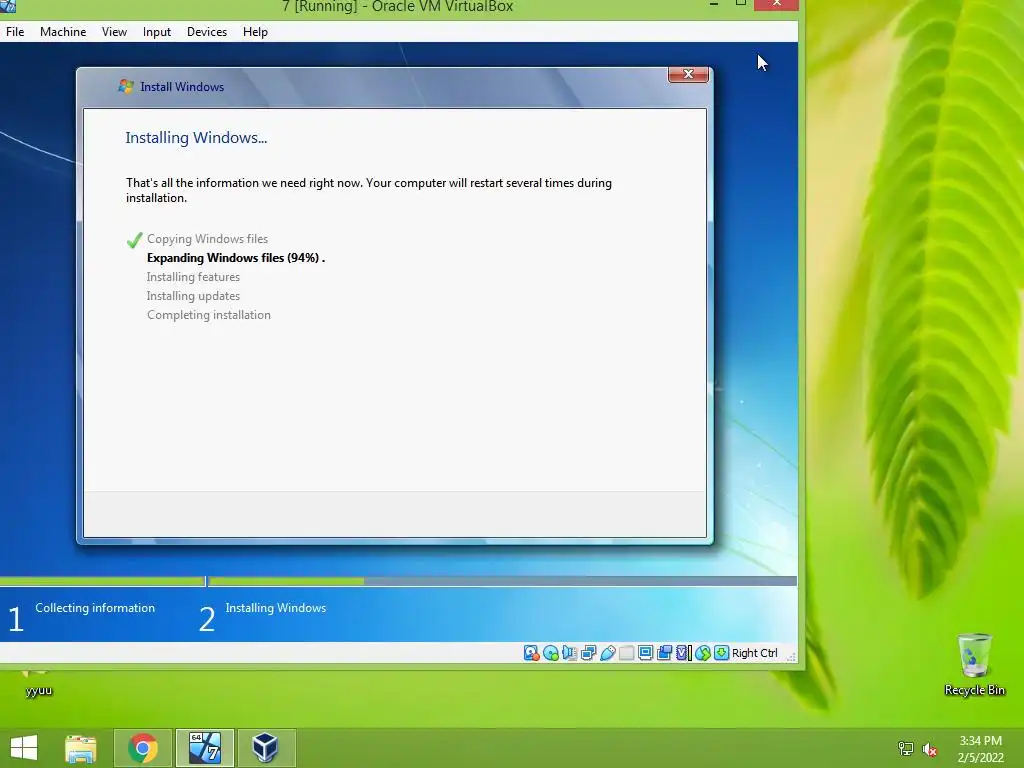Open File Explorer from the taskbar
1024x768 pixels.
(81, 748)
